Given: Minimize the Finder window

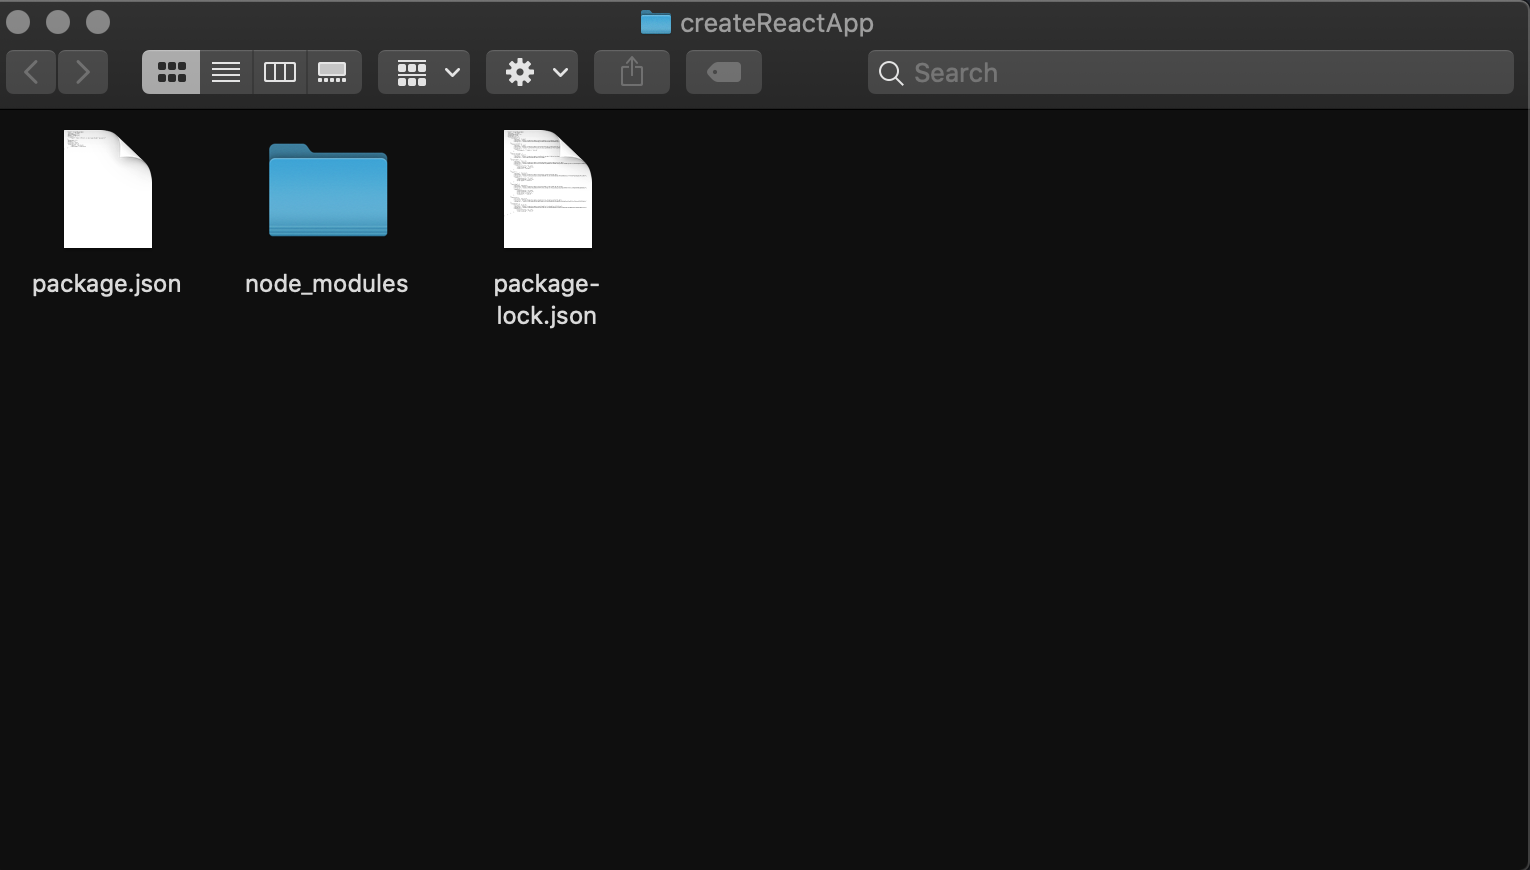Looking at the screenshot, I should (x=58, y=22).
